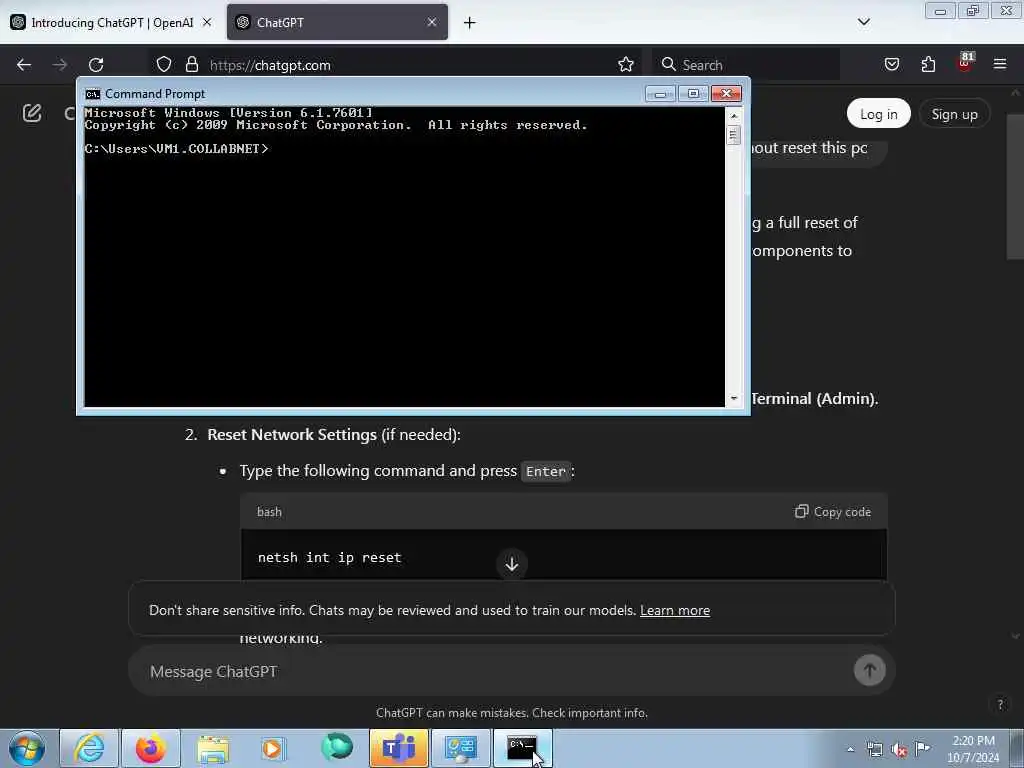The width and height of the screenshot is (1024, 768).
Task: Click the Sign up button
Action: (x=954, y=114)
